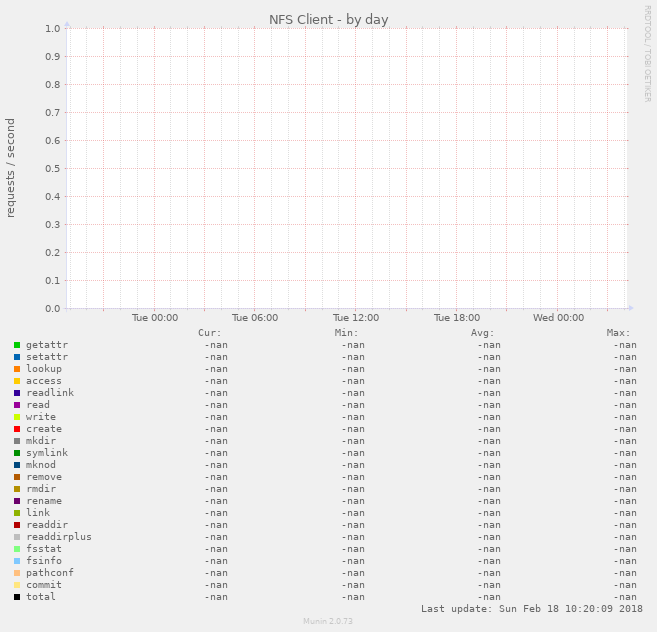657x632 pixels.
Task: Click the blue setattr legend swatch
Action: tap(17, 357)
